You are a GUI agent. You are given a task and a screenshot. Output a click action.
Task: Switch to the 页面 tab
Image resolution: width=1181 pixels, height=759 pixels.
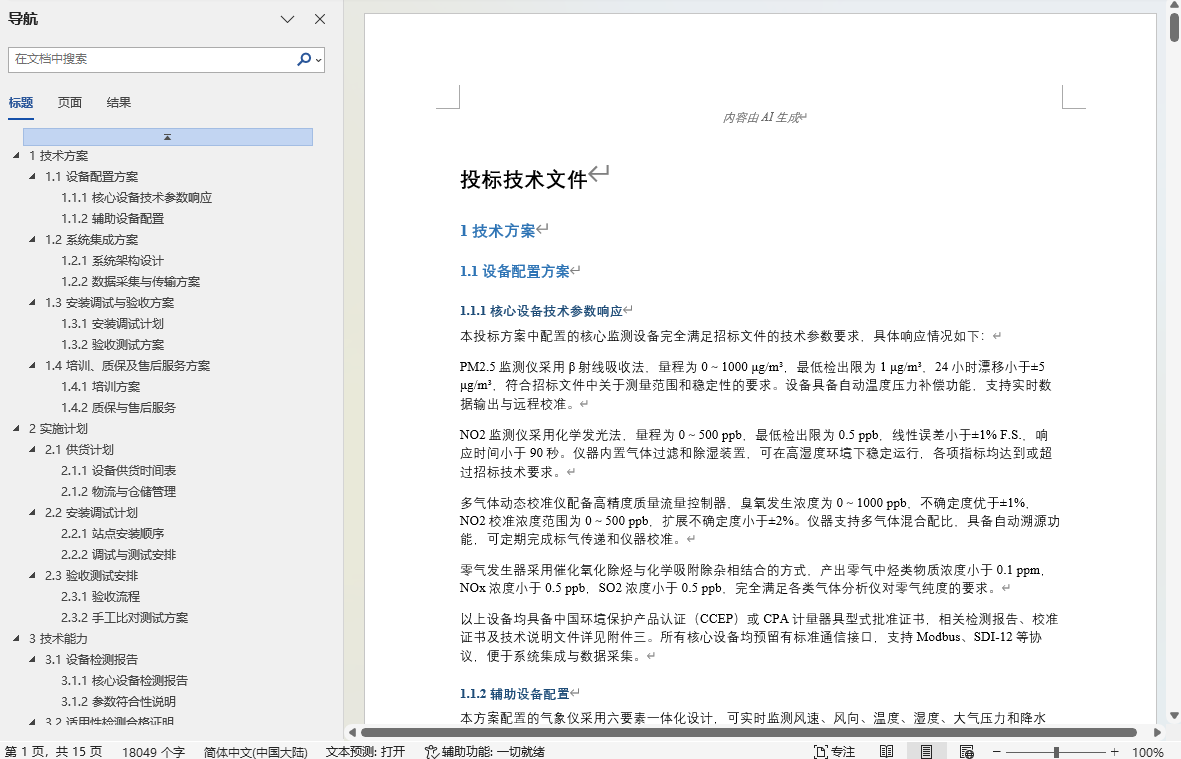pyautogui.click(x=69, y=102)
